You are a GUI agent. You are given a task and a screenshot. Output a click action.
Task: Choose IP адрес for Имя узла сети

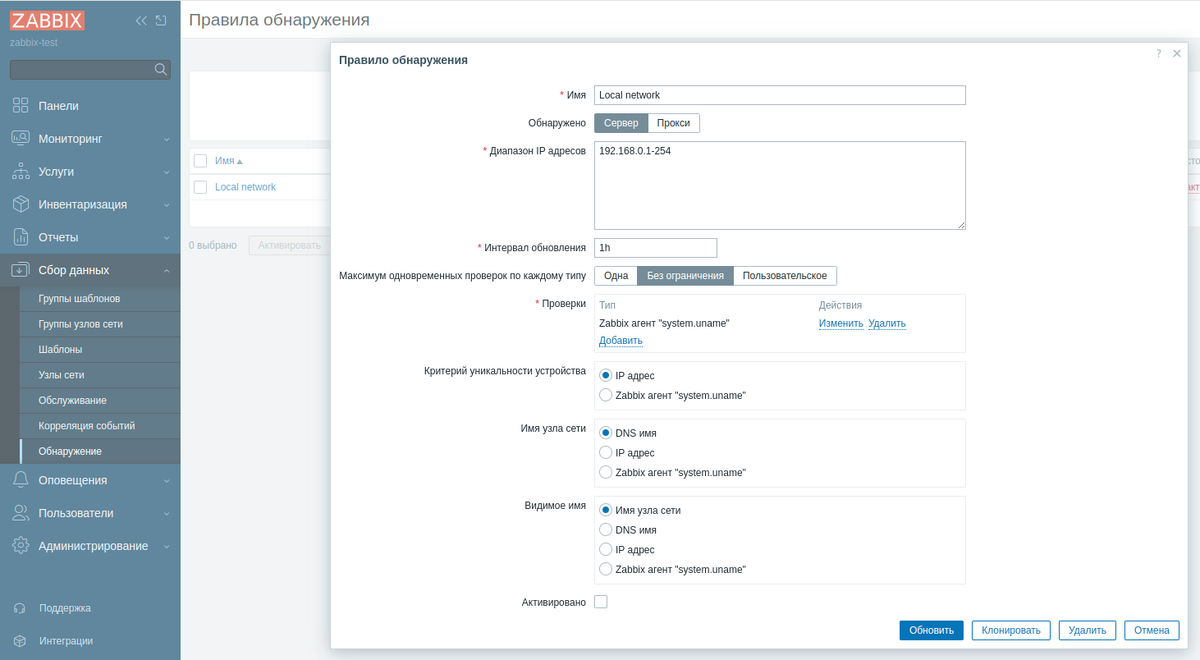point(605,453)
